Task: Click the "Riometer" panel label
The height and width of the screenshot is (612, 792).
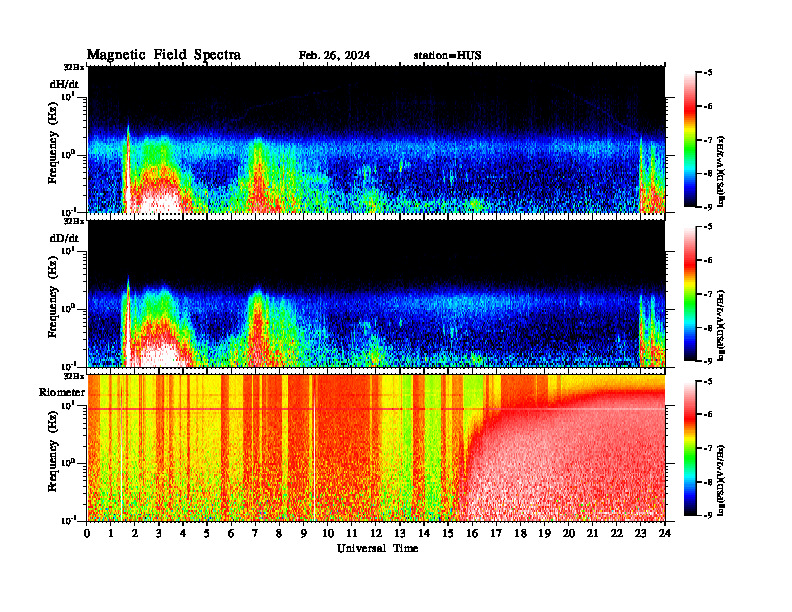Action: pos(62,392)
